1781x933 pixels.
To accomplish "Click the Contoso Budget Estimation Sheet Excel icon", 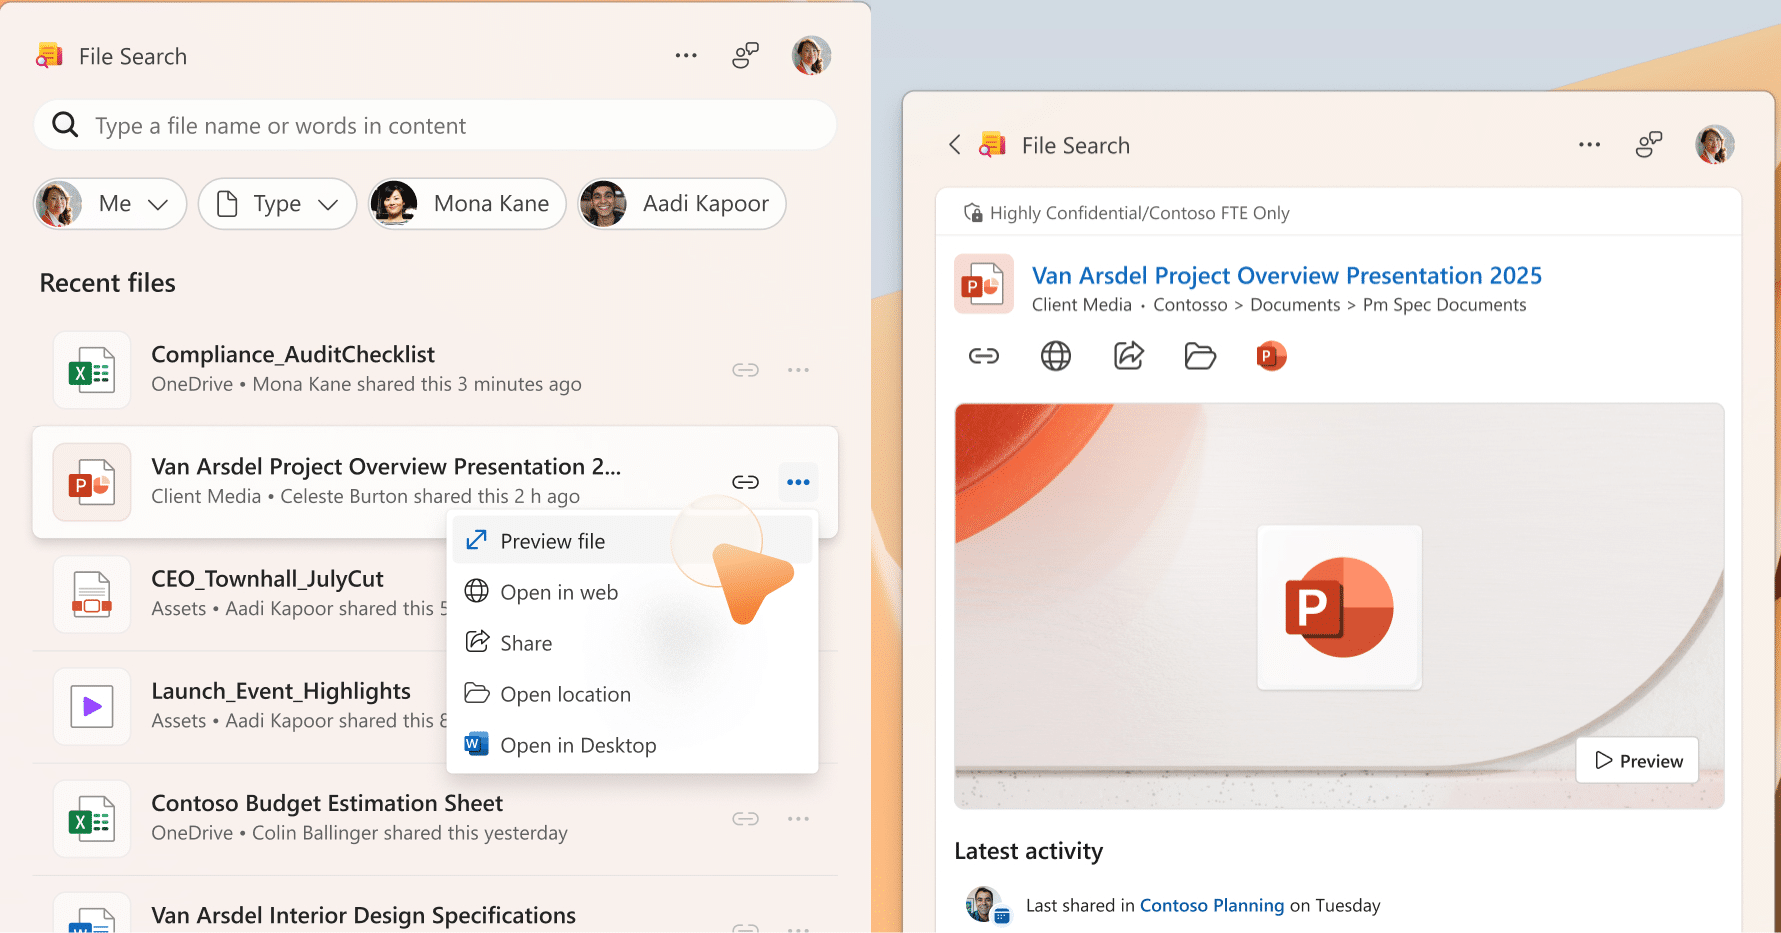I will coord(92,820).
